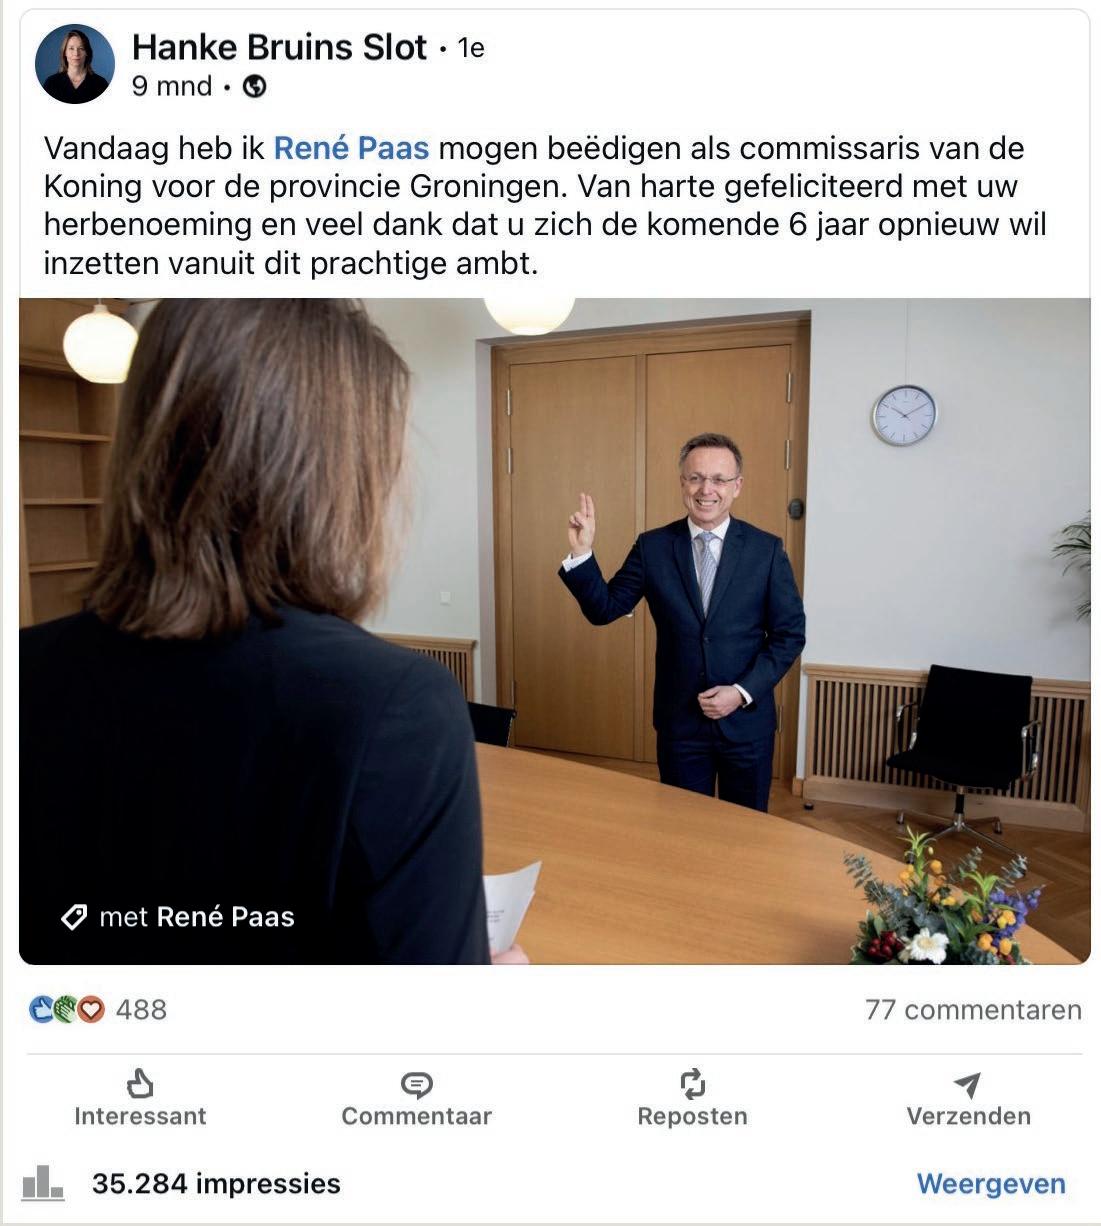
Task: Click the 488 reactions count
Action: point(141,1010)
